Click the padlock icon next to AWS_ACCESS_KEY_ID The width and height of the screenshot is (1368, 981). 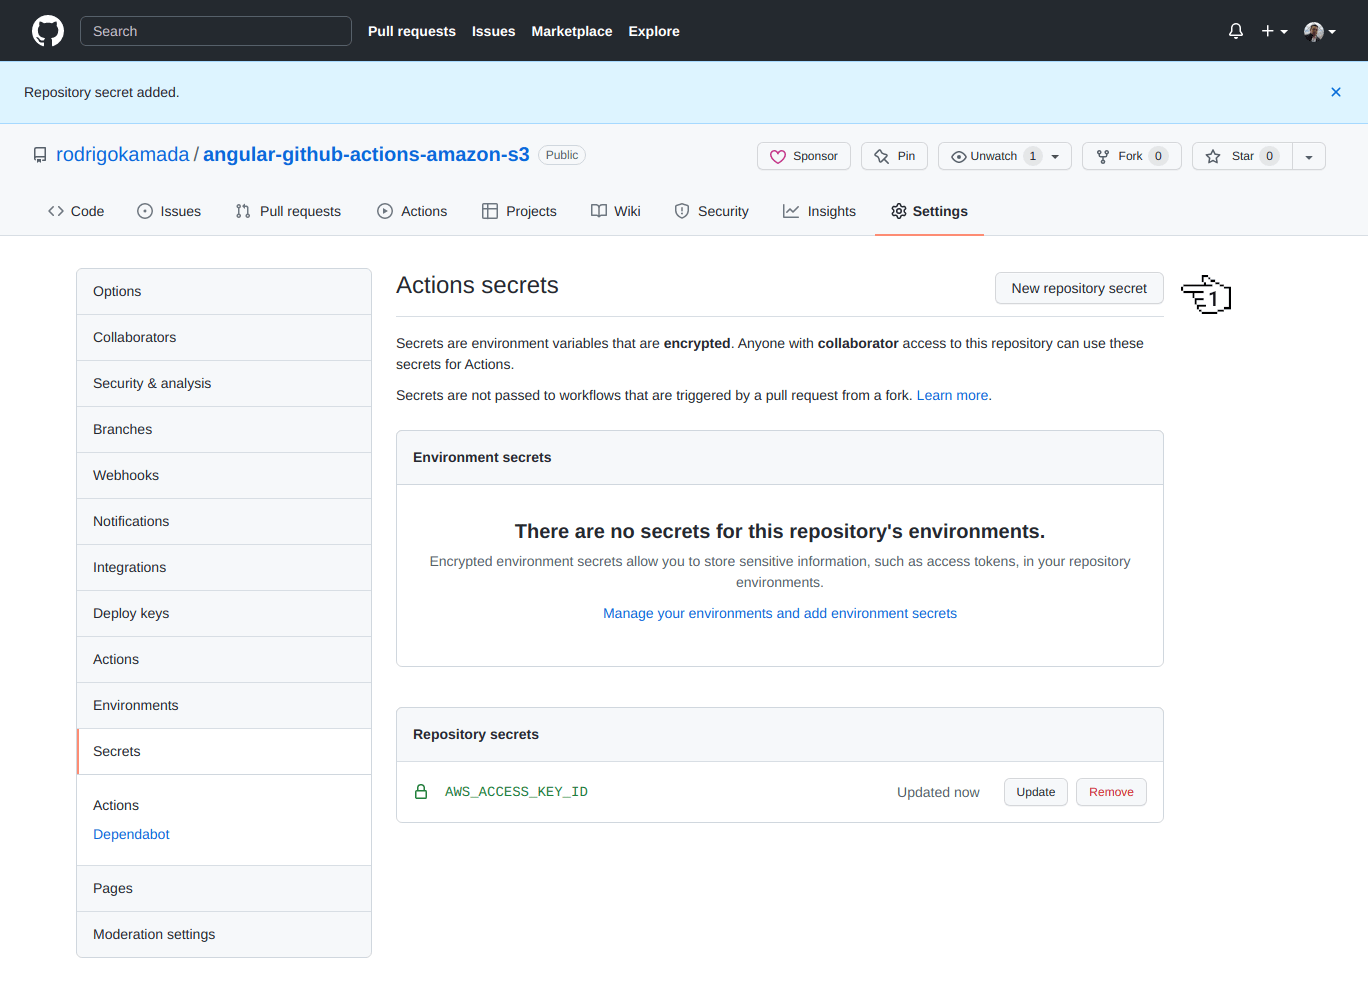421,791
